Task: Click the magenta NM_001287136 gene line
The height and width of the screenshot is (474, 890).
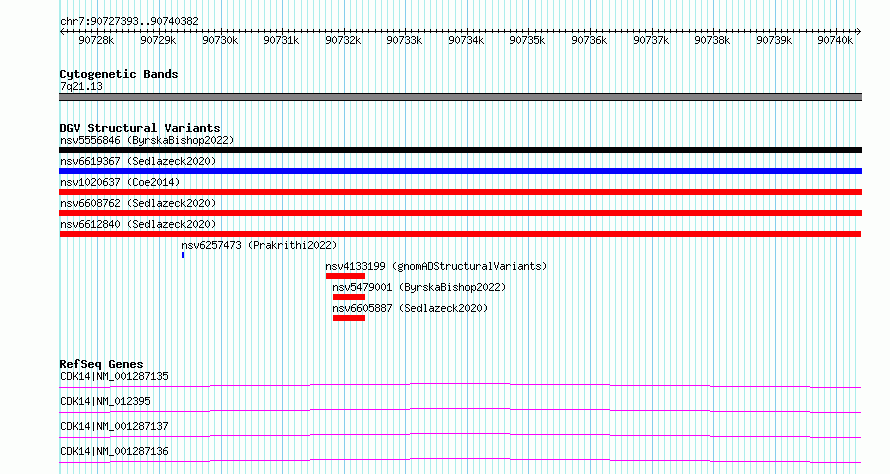Action: pos(460,461)
